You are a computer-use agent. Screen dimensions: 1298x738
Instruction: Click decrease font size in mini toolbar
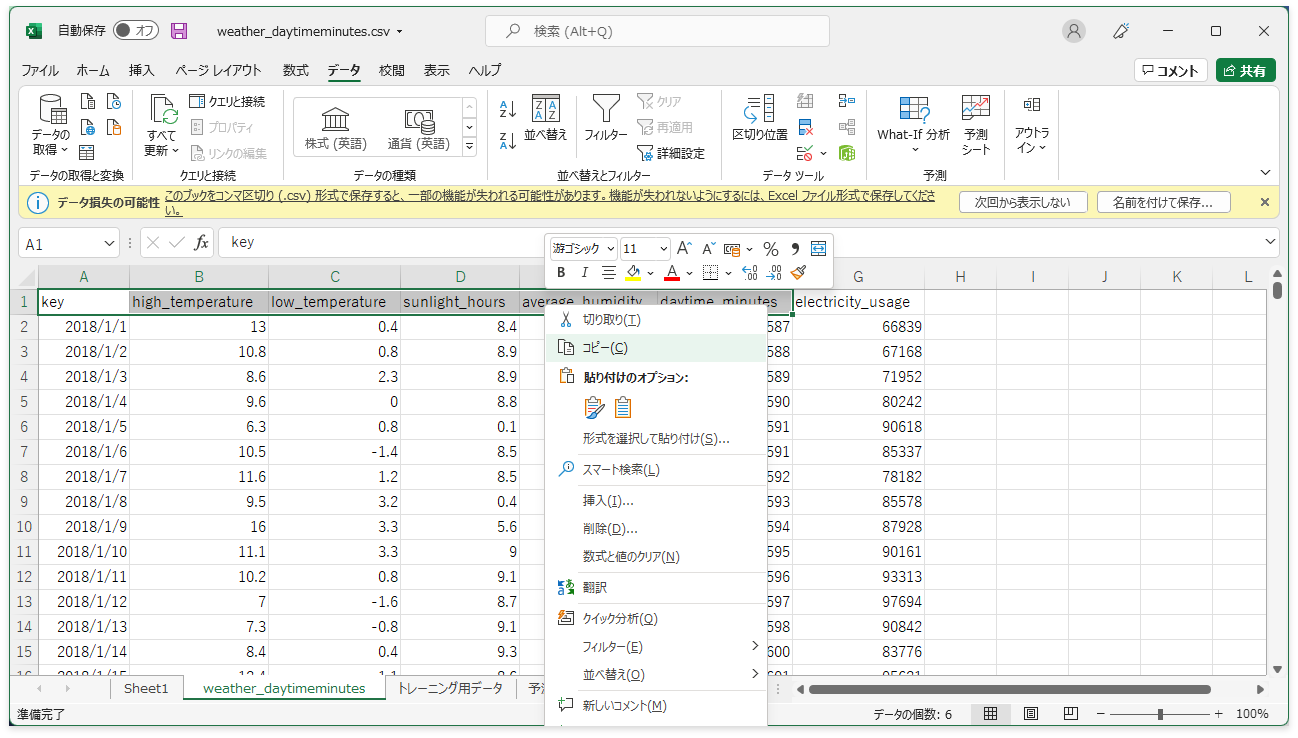tap(709, 249)
